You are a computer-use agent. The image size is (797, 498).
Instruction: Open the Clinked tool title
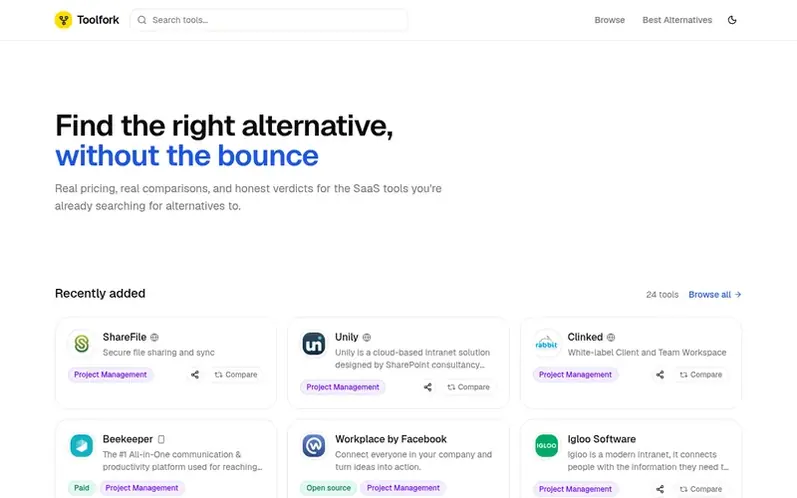pyautogui.click(x=585, y=337)
